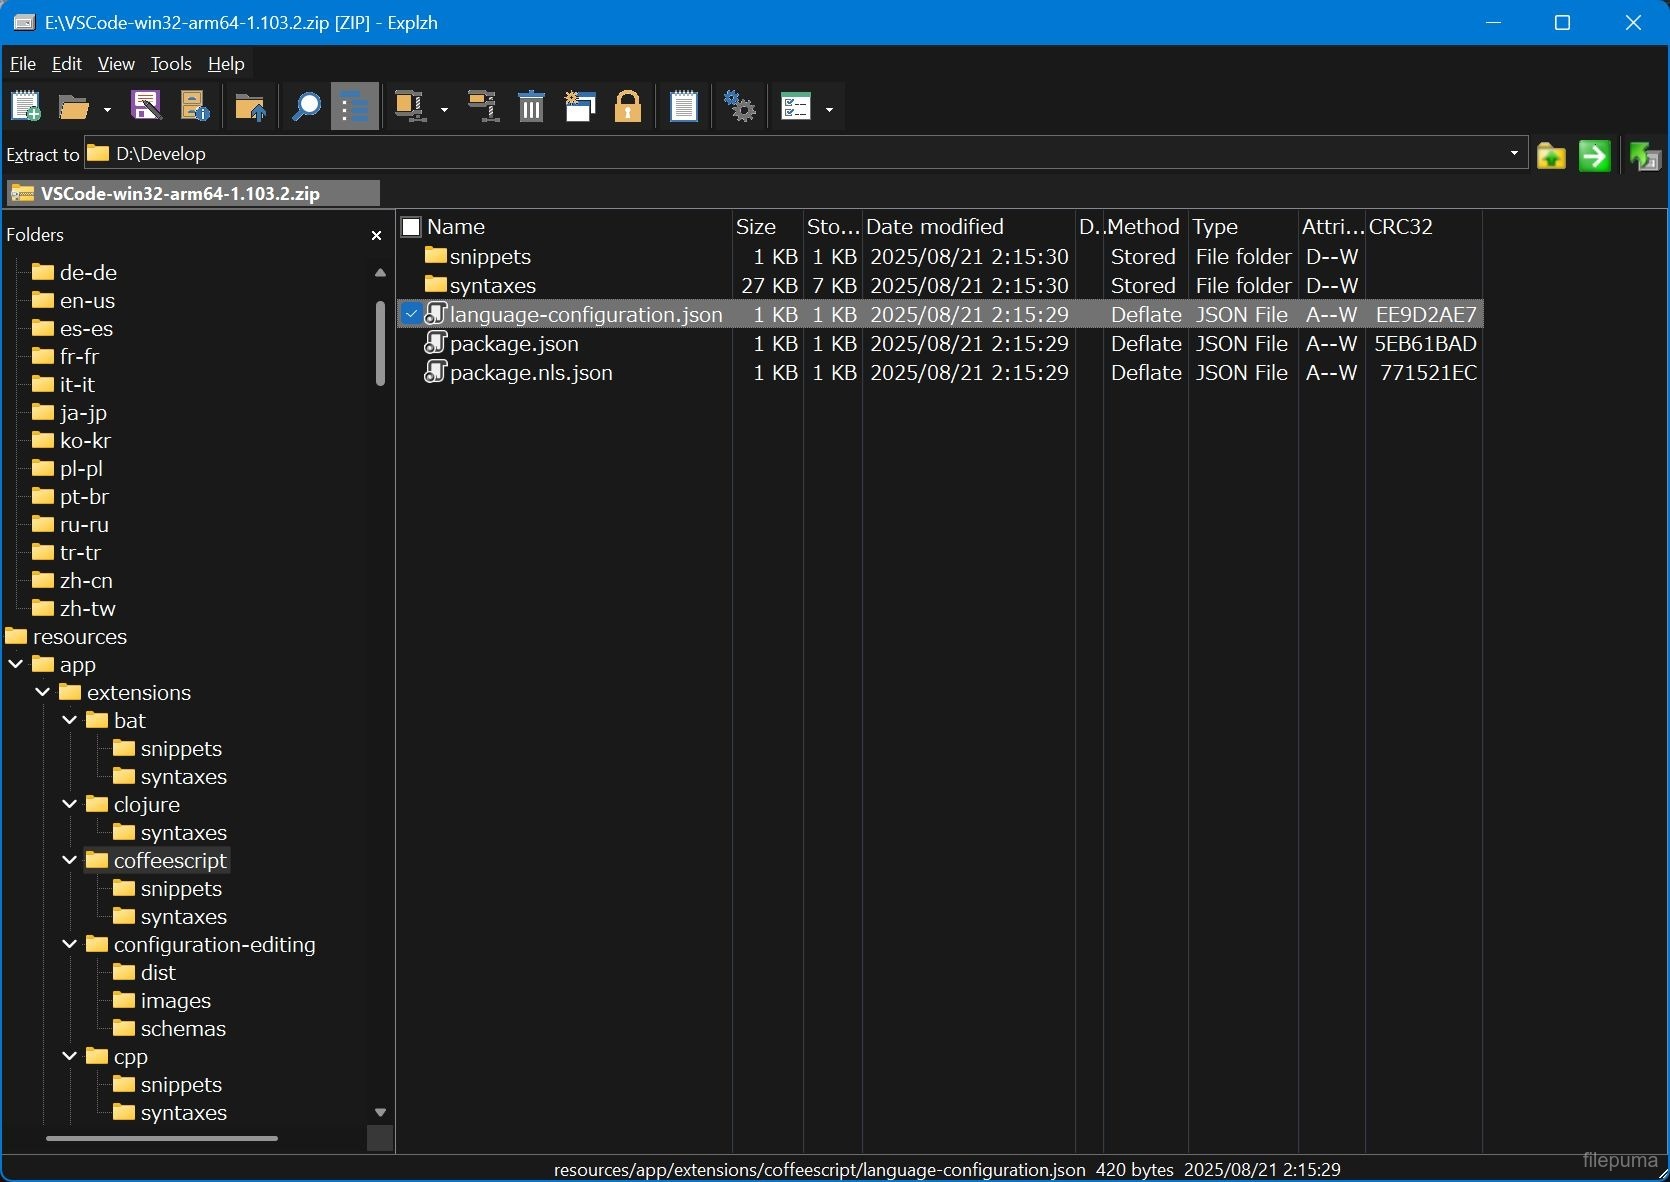Toggle the select-all checkbox in Name header

tap(411, 227)
